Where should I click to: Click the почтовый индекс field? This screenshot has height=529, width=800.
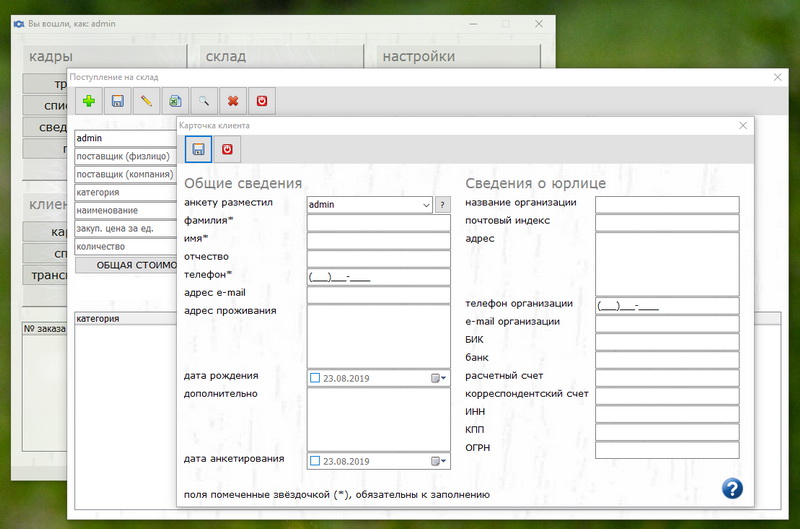tap(667, 223)
